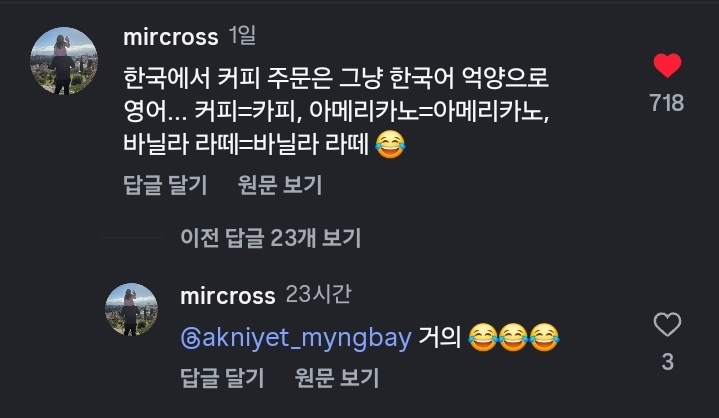The width and height of the screenshot is (719, 418).
Task: Open mircross avatar on the top comment
Action: (x=66, y=59)
